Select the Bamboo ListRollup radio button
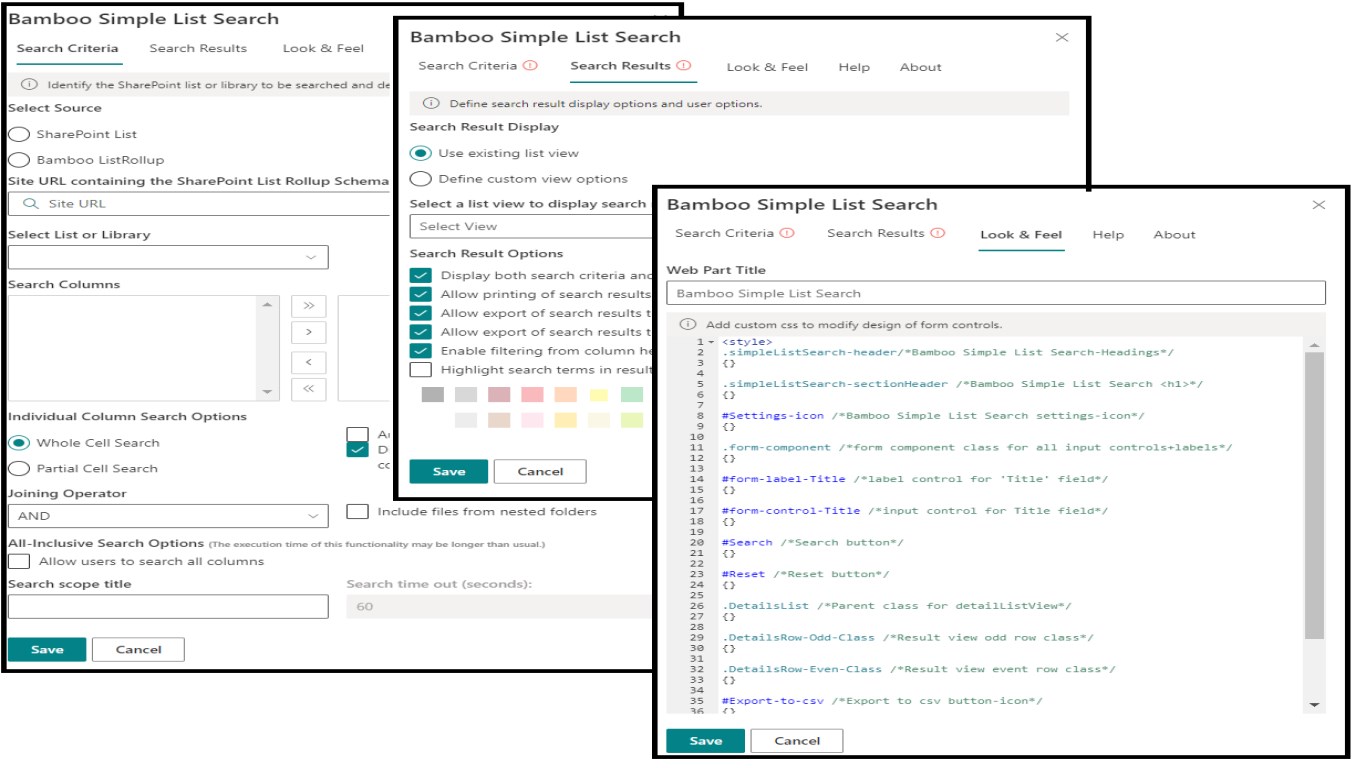1366x768 pixels. [x=19, y=160]
